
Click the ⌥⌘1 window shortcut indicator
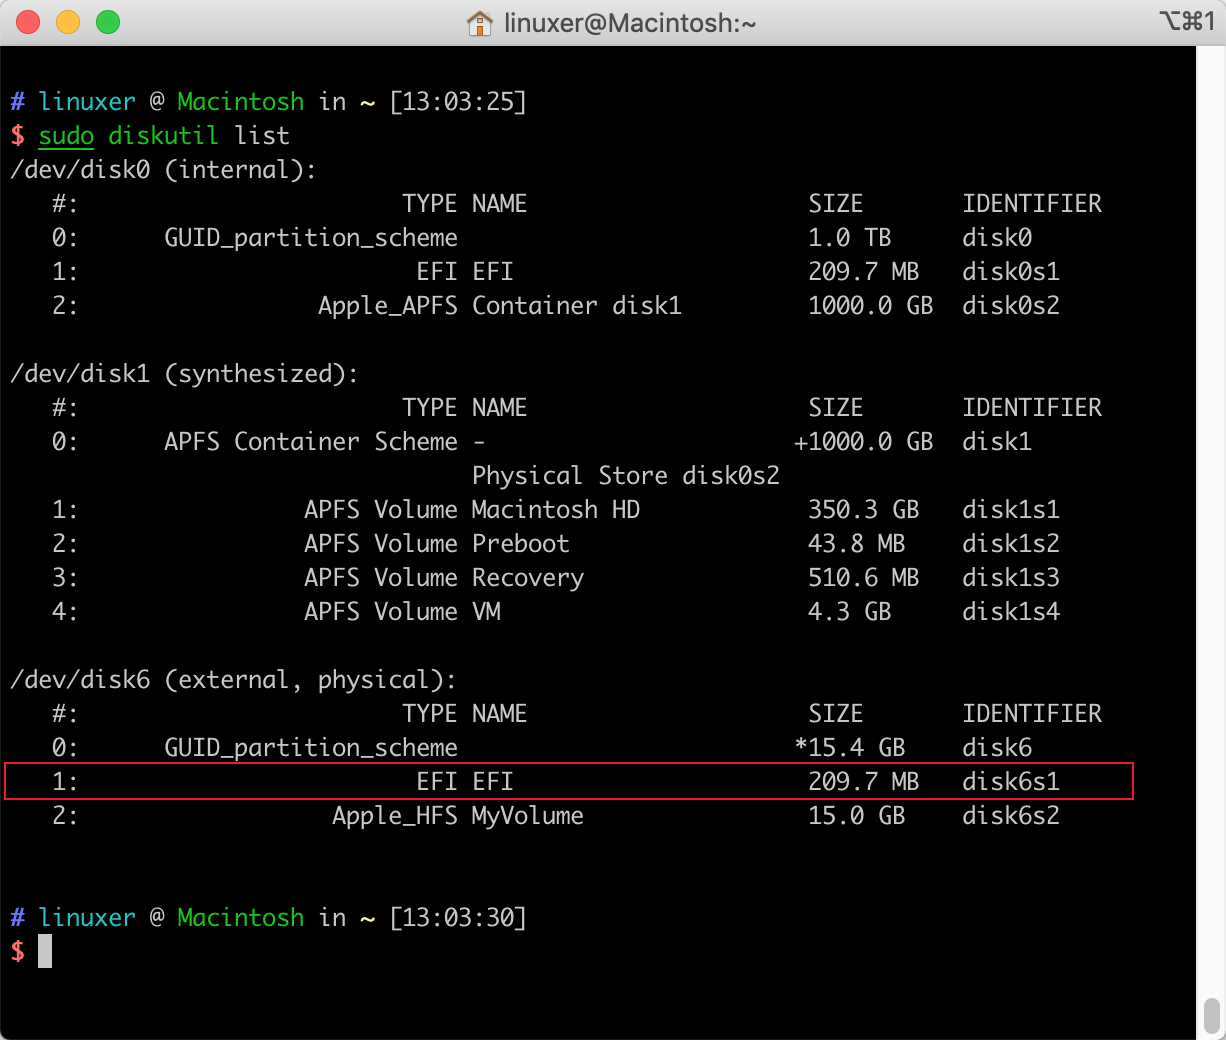tap(1187, 21)
